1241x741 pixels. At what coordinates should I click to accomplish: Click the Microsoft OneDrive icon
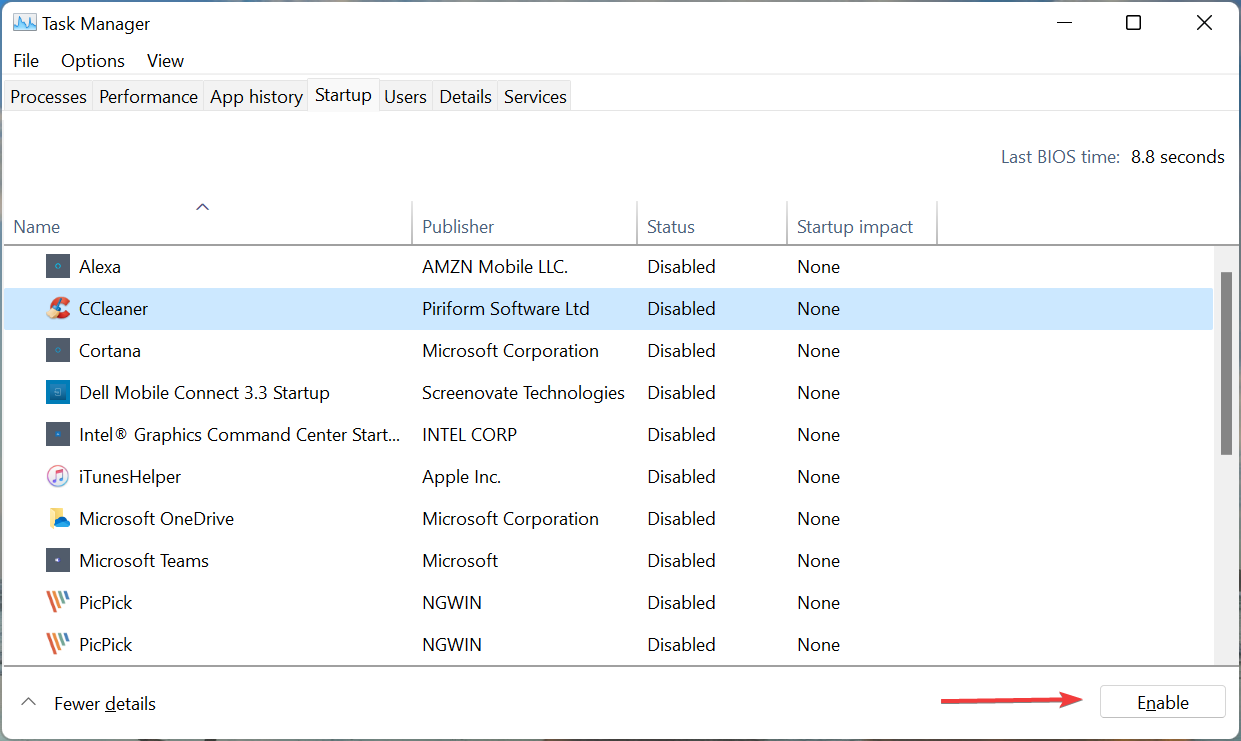tap(57, 518)
